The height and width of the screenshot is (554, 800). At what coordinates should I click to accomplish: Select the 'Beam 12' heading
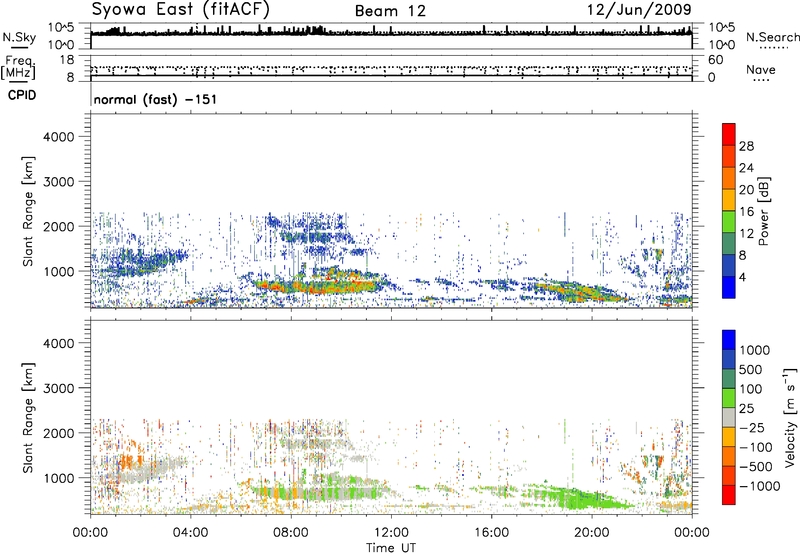[x=390, y=11]
